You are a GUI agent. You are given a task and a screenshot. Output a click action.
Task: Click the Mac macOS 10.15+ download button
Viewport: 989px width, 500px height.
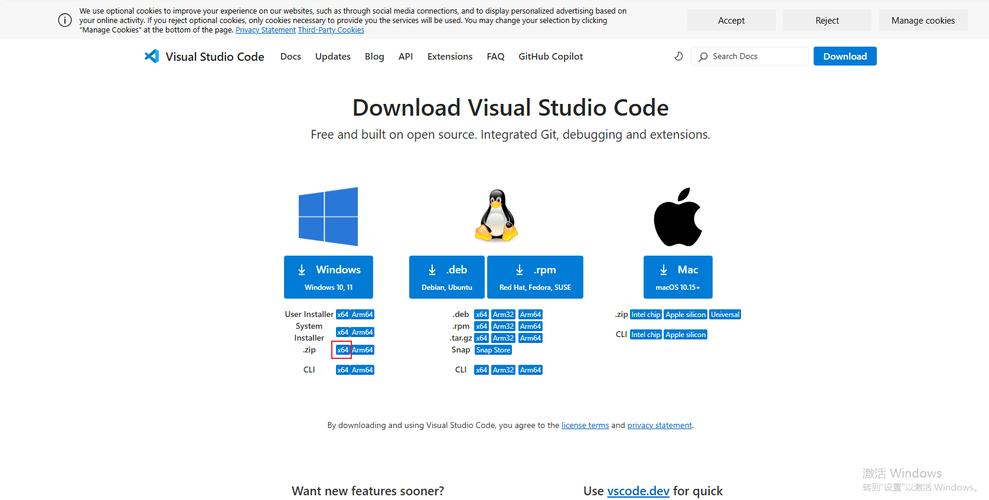pos(678,277)
